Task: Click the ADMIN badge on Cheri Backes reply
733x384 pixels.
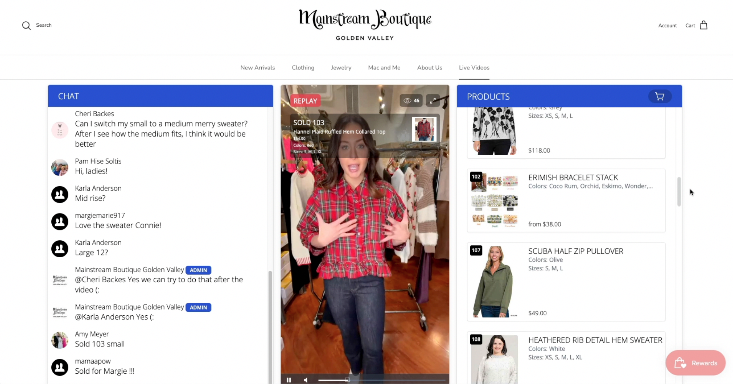Action: (199, 270)
